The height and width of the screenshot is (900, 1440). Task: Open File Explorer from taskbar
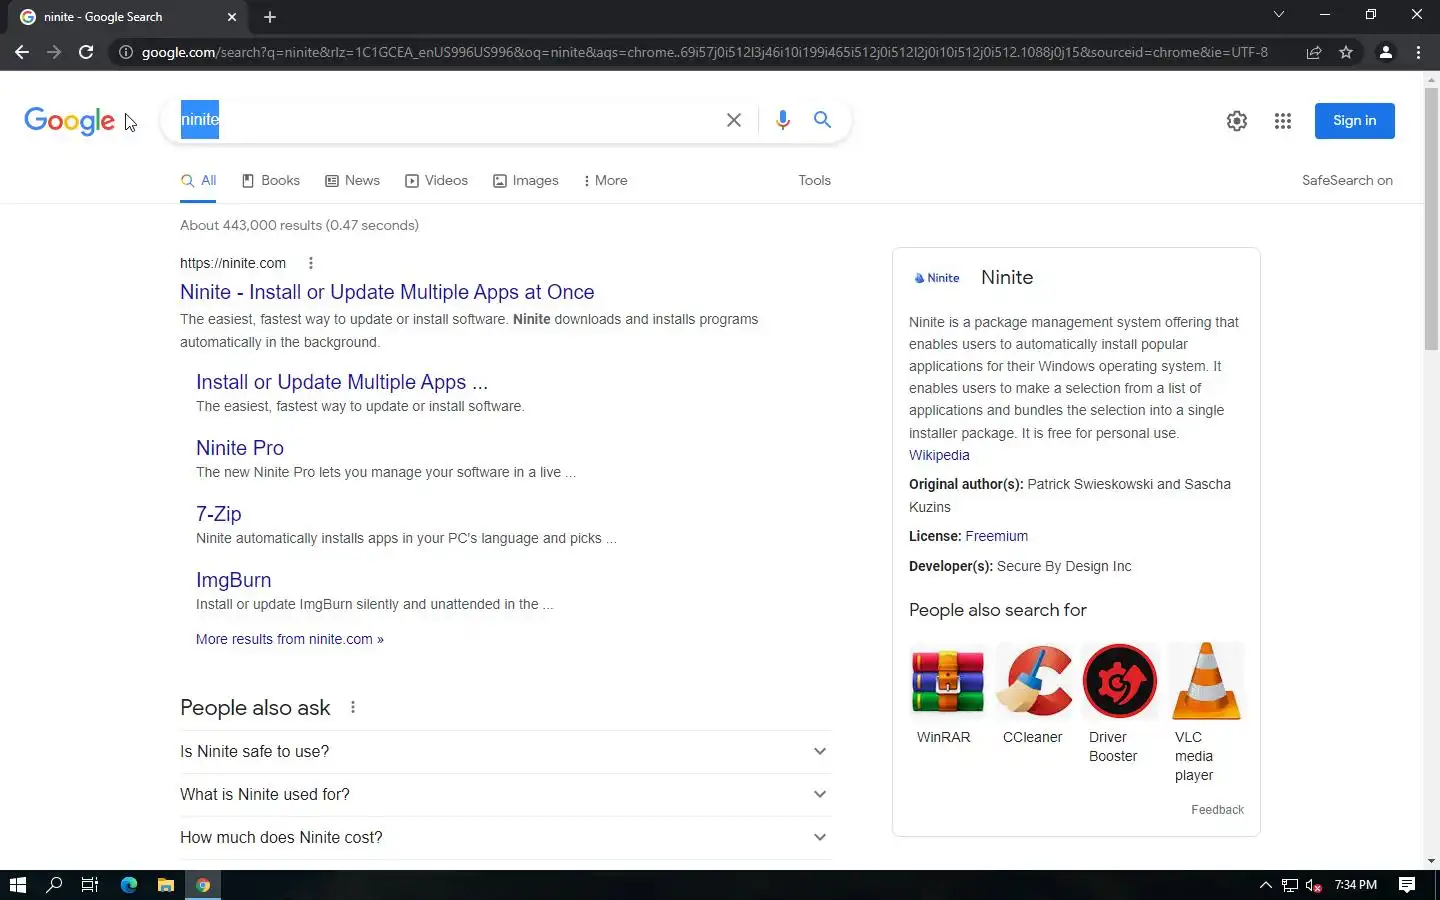pyautogui.click(x=166, y=885)
